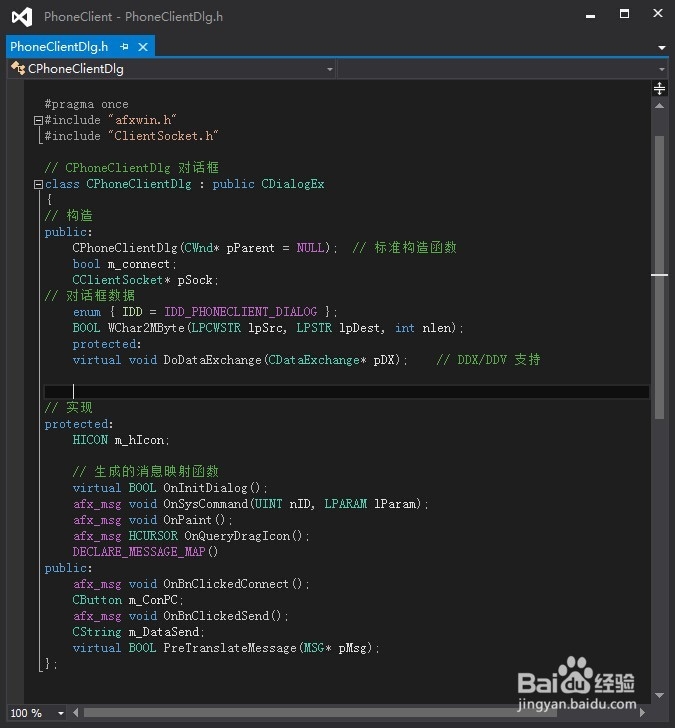Screen dimensions: 675x728
Task: Click the horizontal scrollbar right arrow
Action: click(643, 712)
